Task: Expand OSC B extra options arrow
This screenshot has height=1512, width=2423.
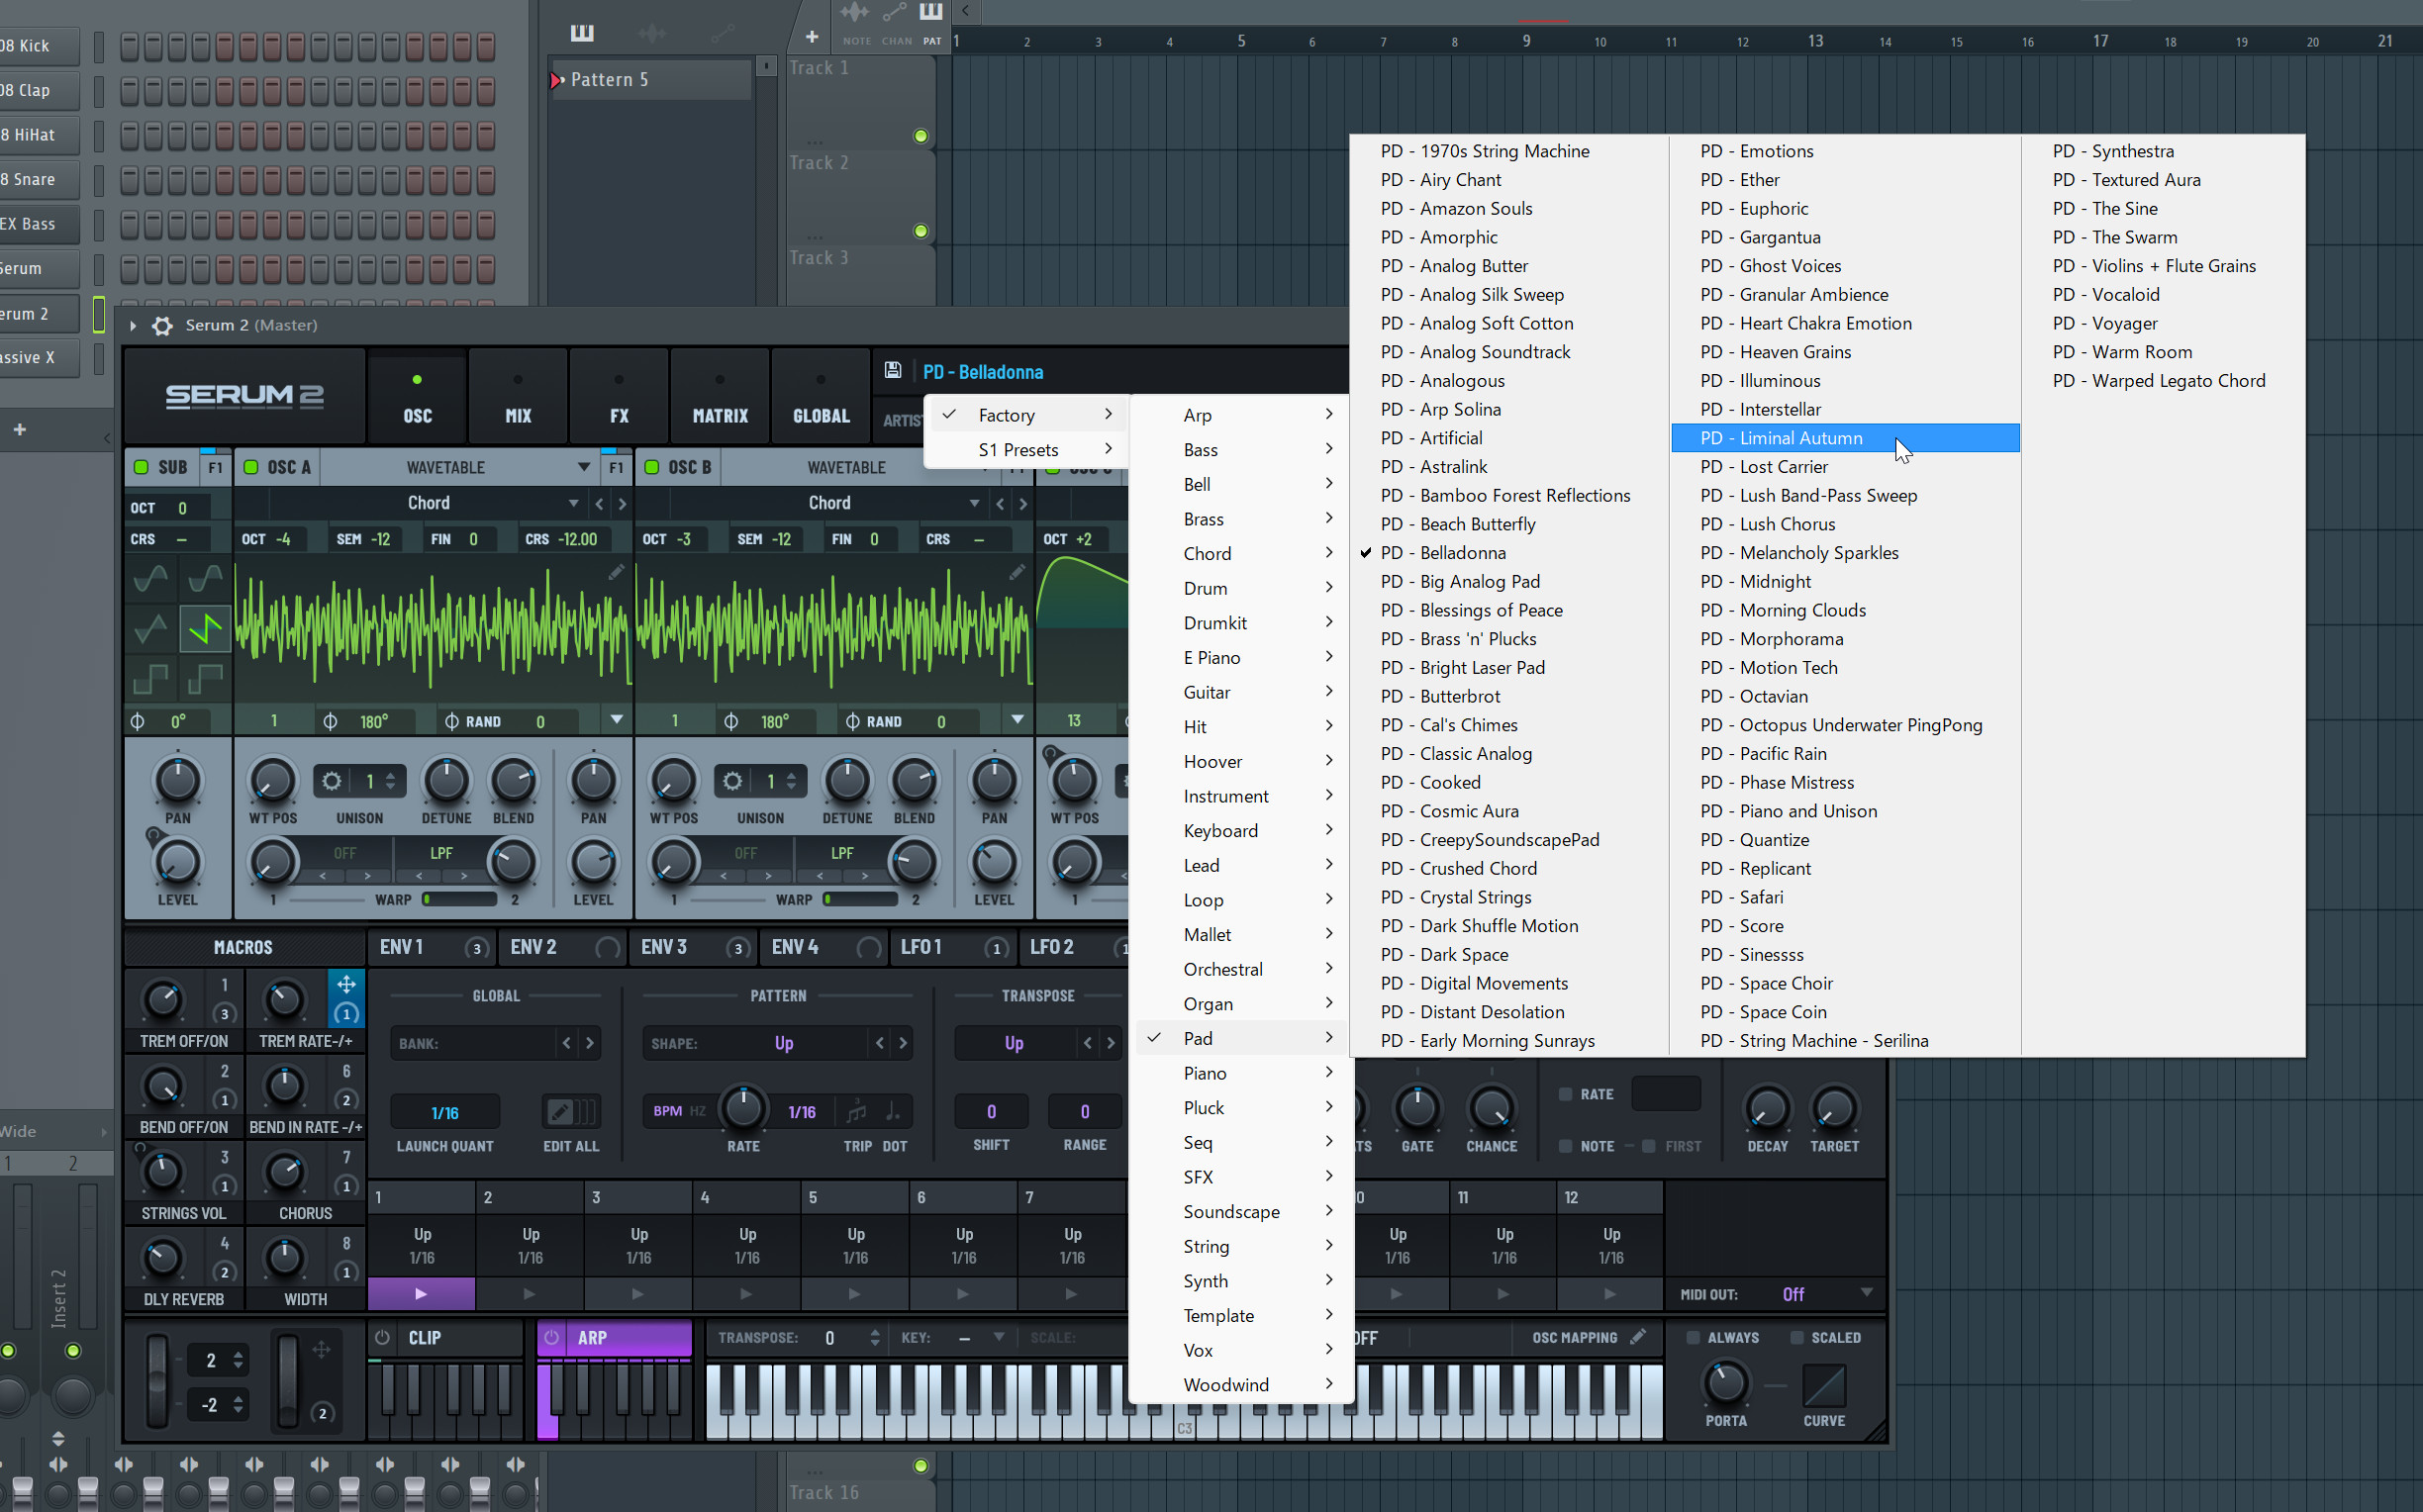Action: pos(1017,720)
